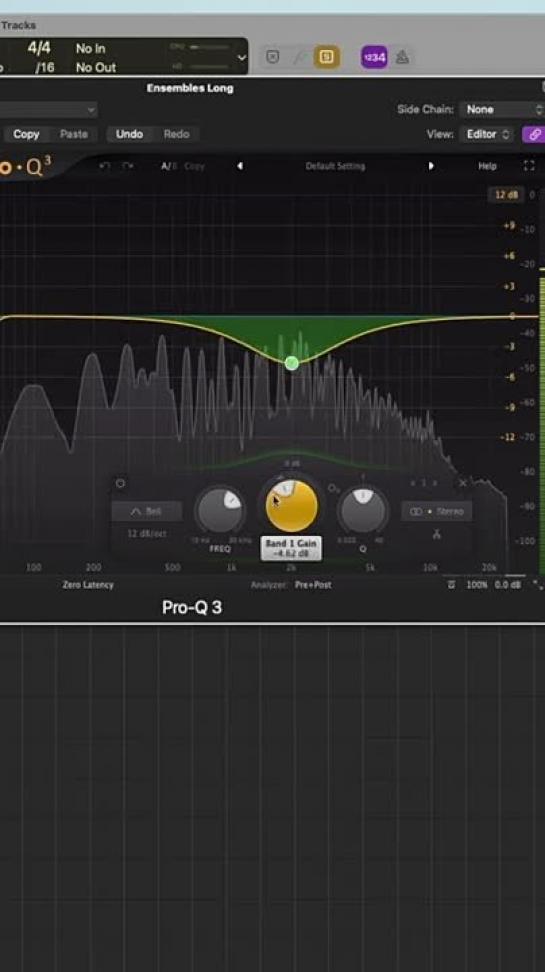Open the plugin preset dropdown
Viewport: 545px width, 972px height.
click(x=48, y=110)
